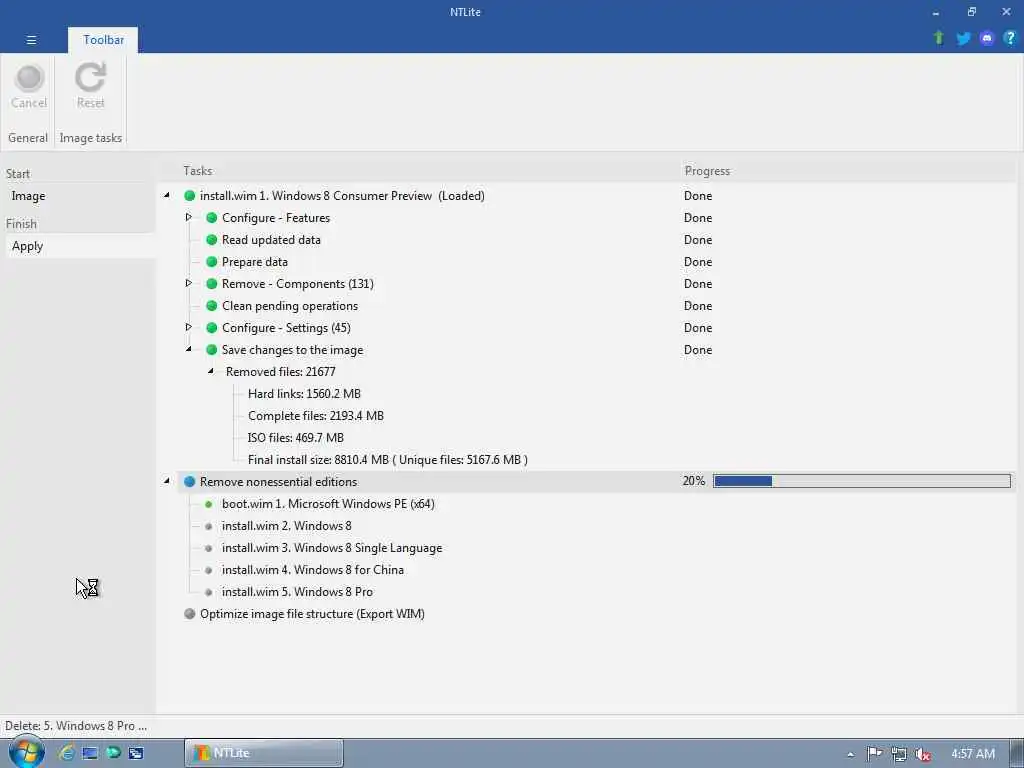This screenshot has height=768, width=1024.
Task: Select Optimize image file structure text
Action: [312, 614]
